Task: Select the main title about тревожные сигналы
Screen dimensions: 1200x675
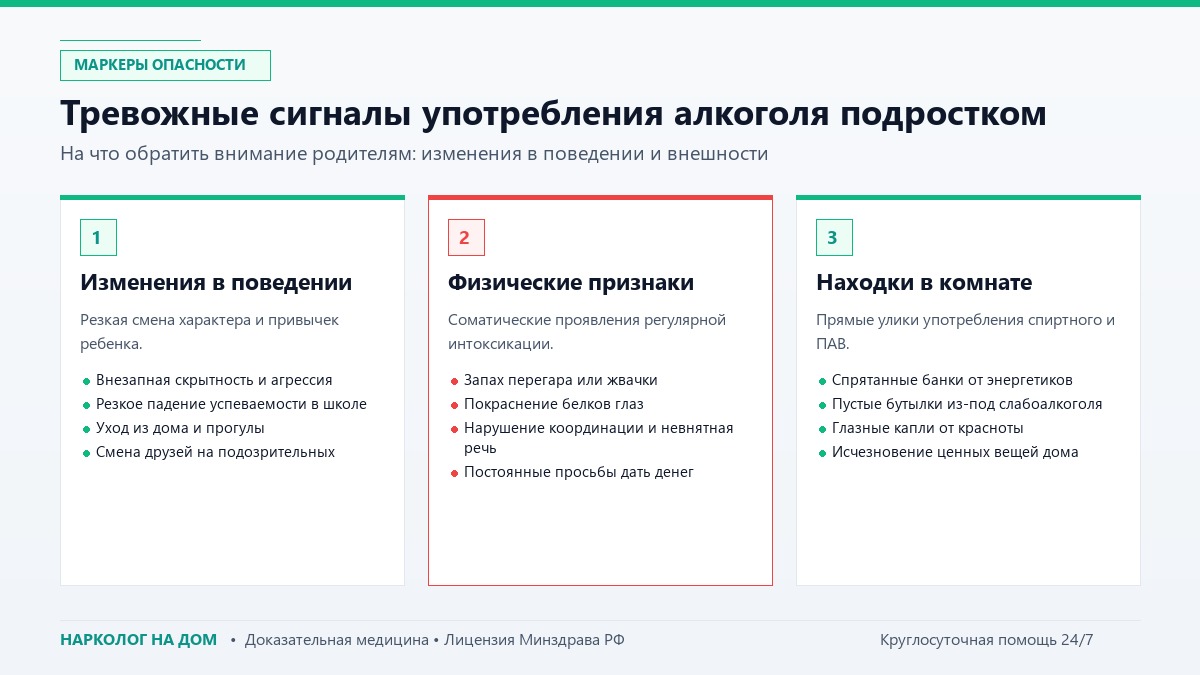Action: coord(553,113)
